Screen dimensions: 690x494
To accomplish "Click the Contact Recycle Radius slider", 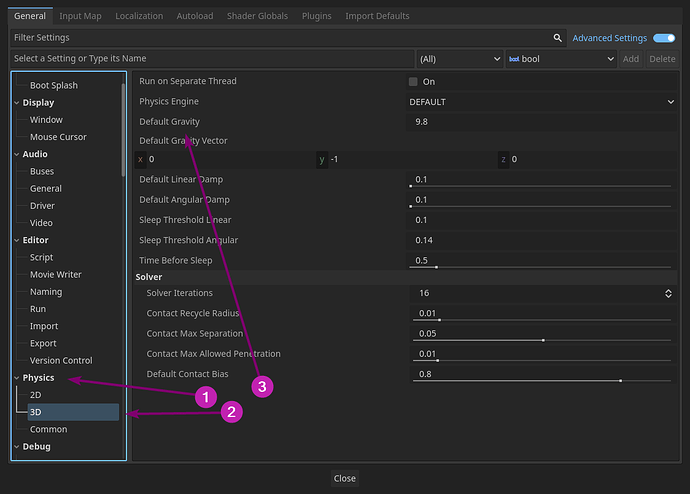I will 542,320.
